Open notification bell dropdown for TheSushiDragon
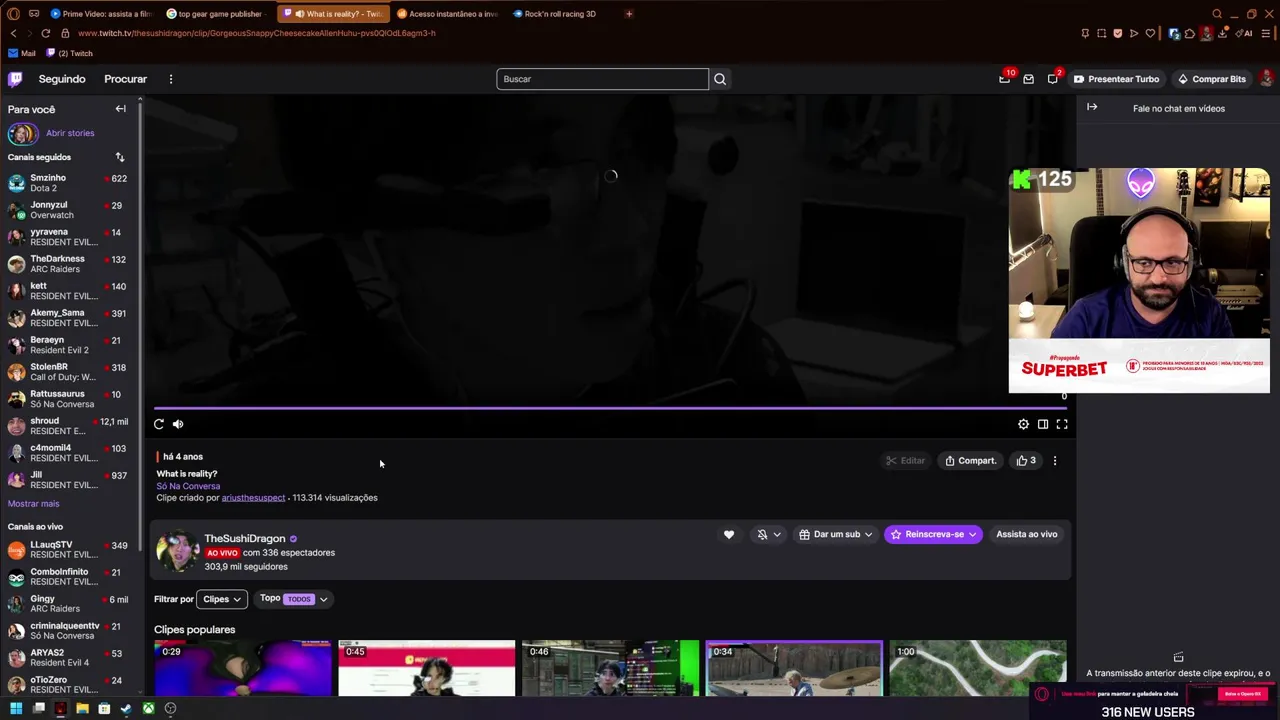Screen dimensions: 1280x720 click(x=768, y=535)
